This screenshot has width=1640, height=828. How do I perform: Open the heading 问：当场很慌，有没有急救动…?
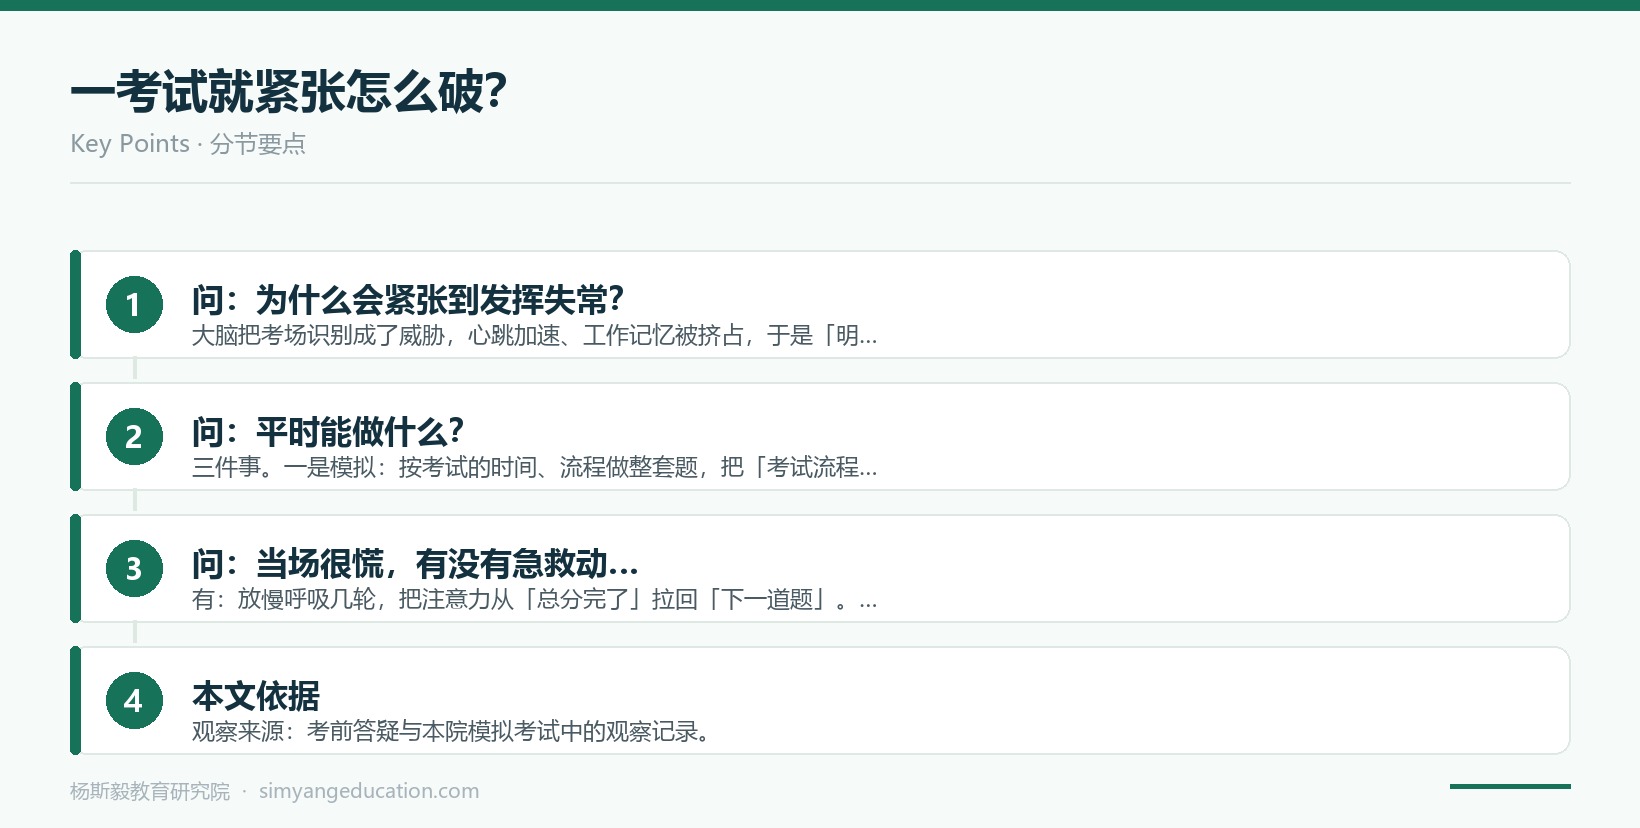[415, 563]
